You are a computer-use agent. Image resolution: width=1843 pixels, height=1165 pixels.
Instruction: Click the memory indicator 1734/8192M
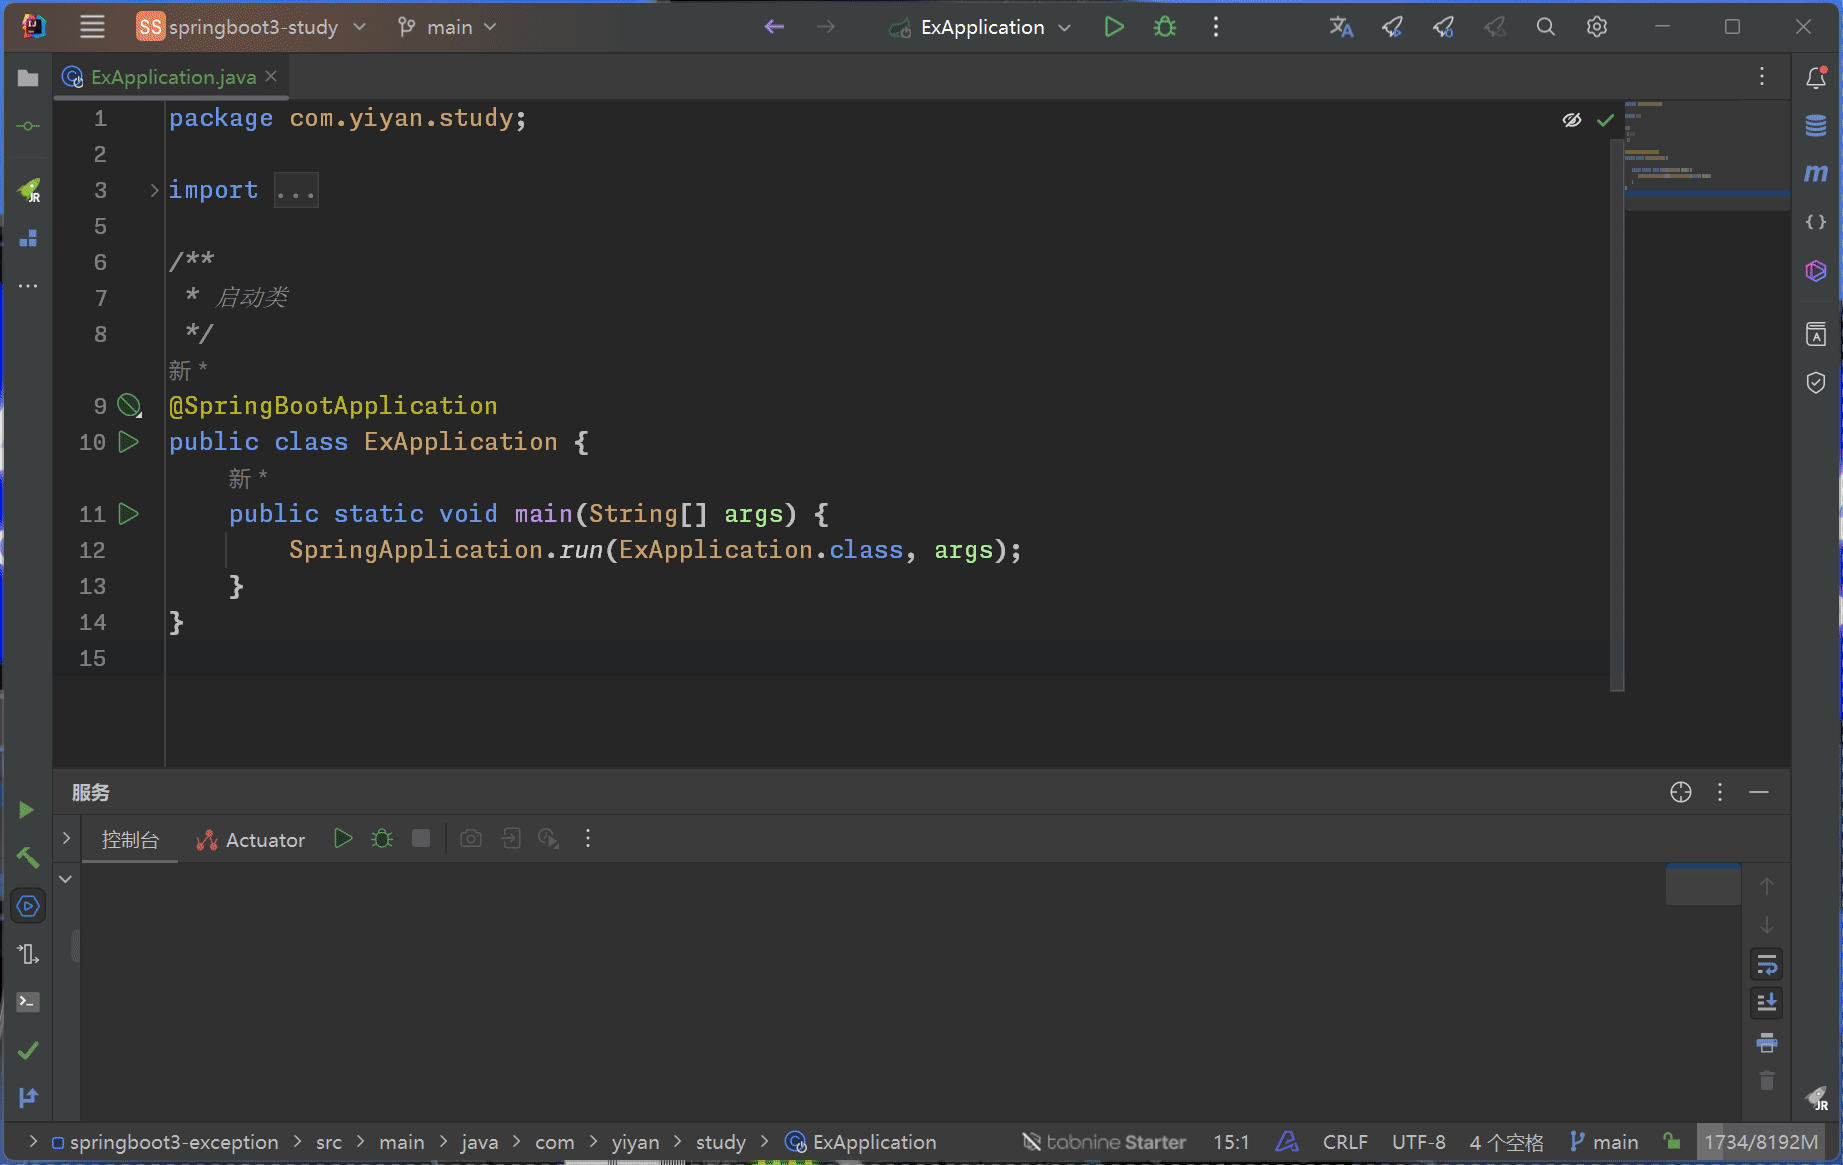pyautogui.click(x=1761, y=1142)
